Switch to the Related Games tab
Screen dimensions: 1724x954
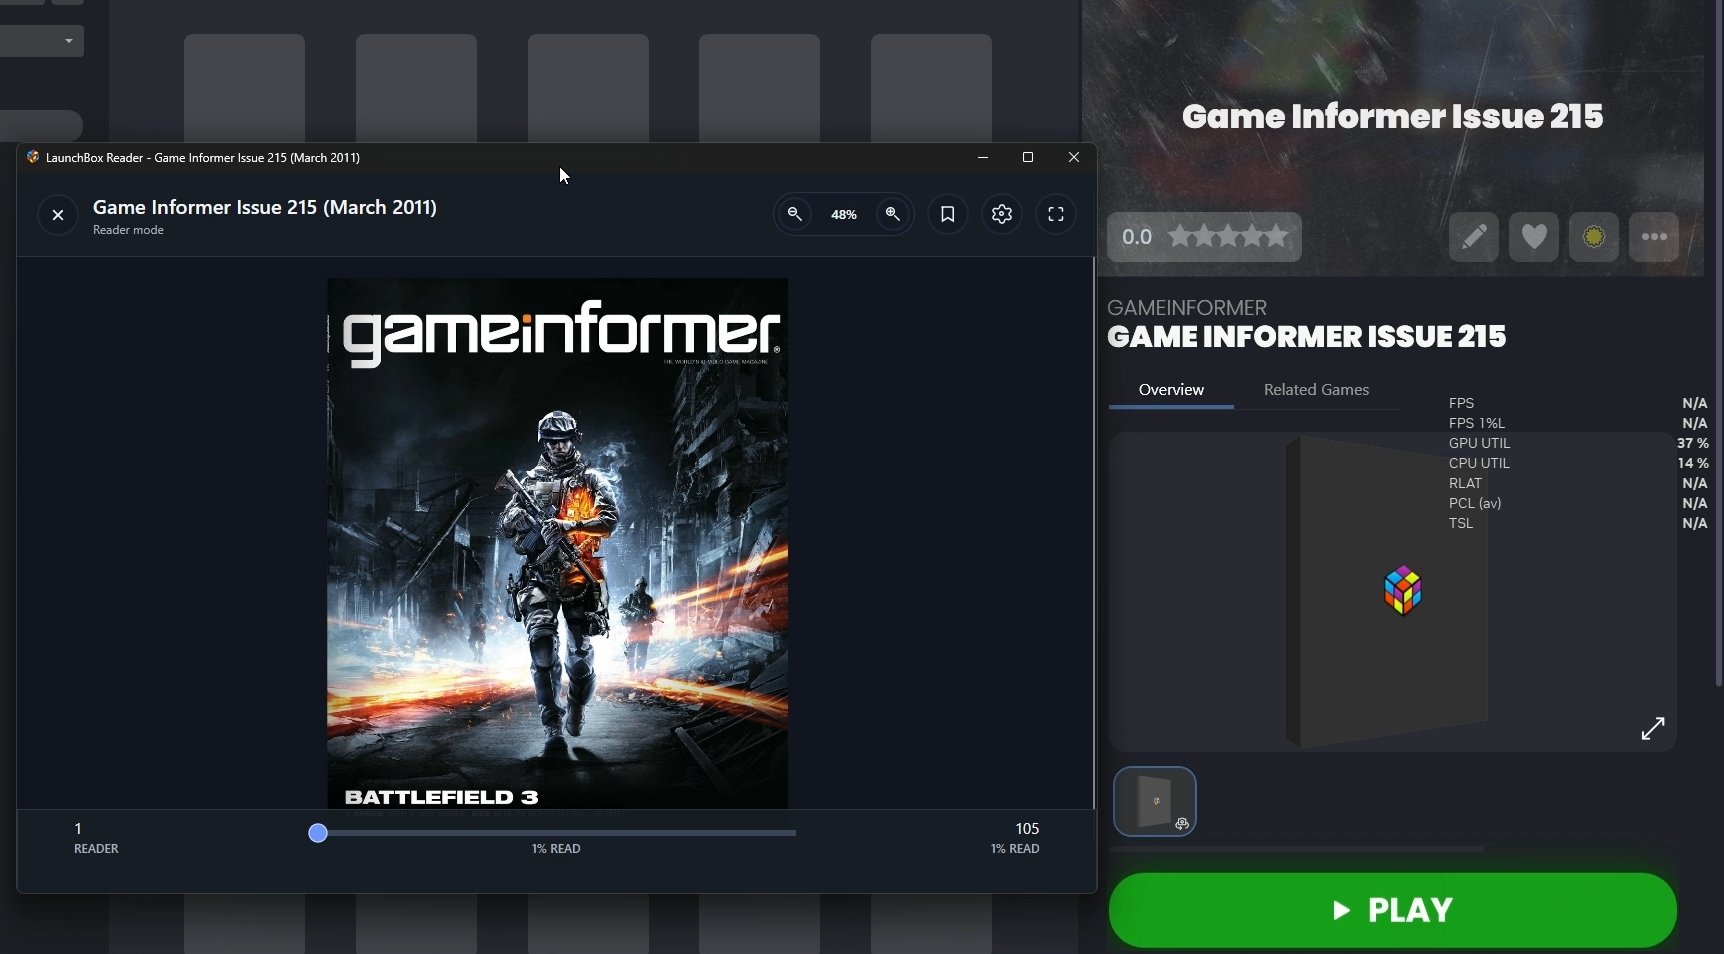point(1316,390)
